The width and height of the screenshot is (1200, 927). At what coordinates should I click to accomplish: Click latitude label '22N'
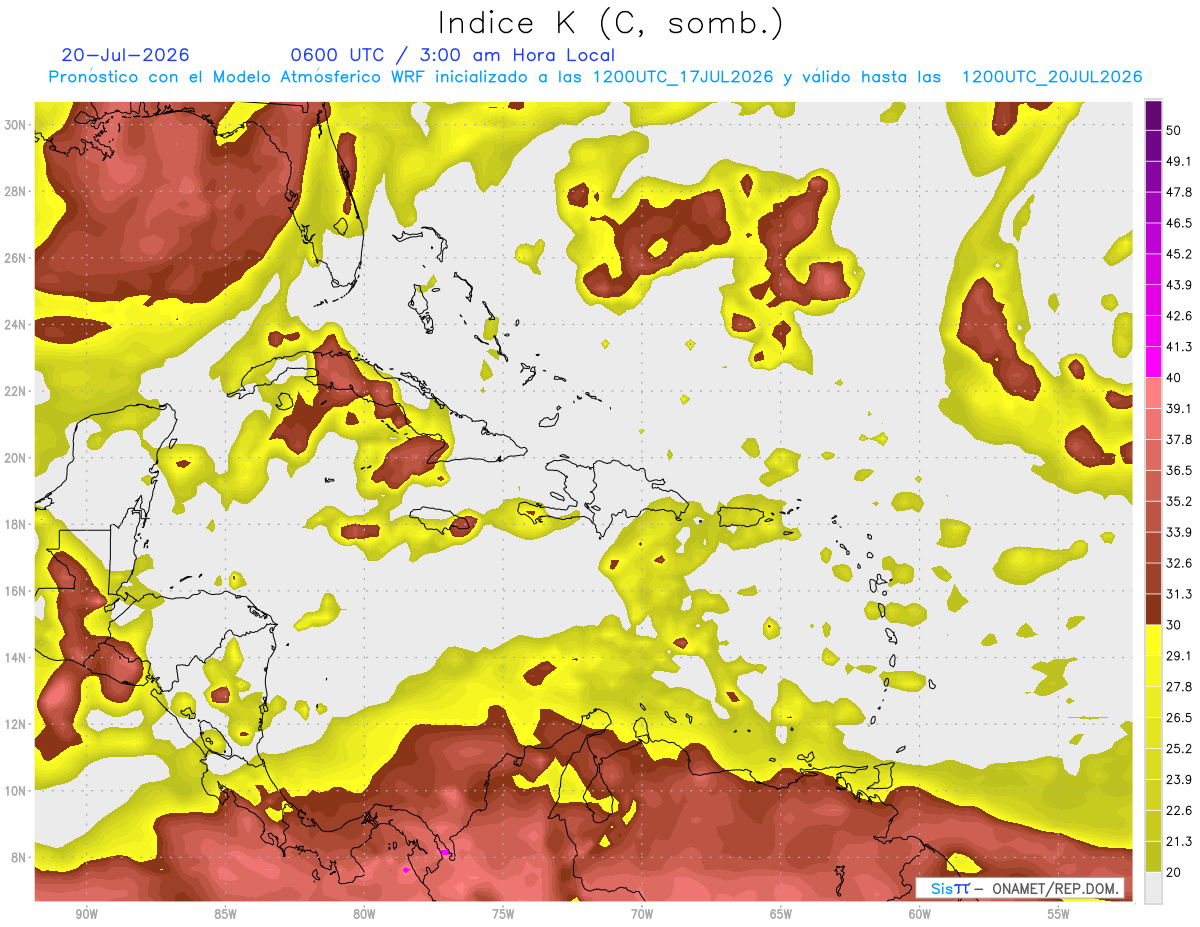click(x=15, y=391)
